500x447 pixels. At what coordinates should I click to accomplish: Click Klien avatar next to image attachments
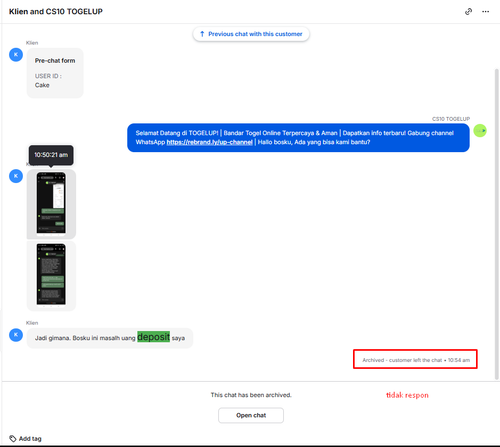click(x=16, y=176)
